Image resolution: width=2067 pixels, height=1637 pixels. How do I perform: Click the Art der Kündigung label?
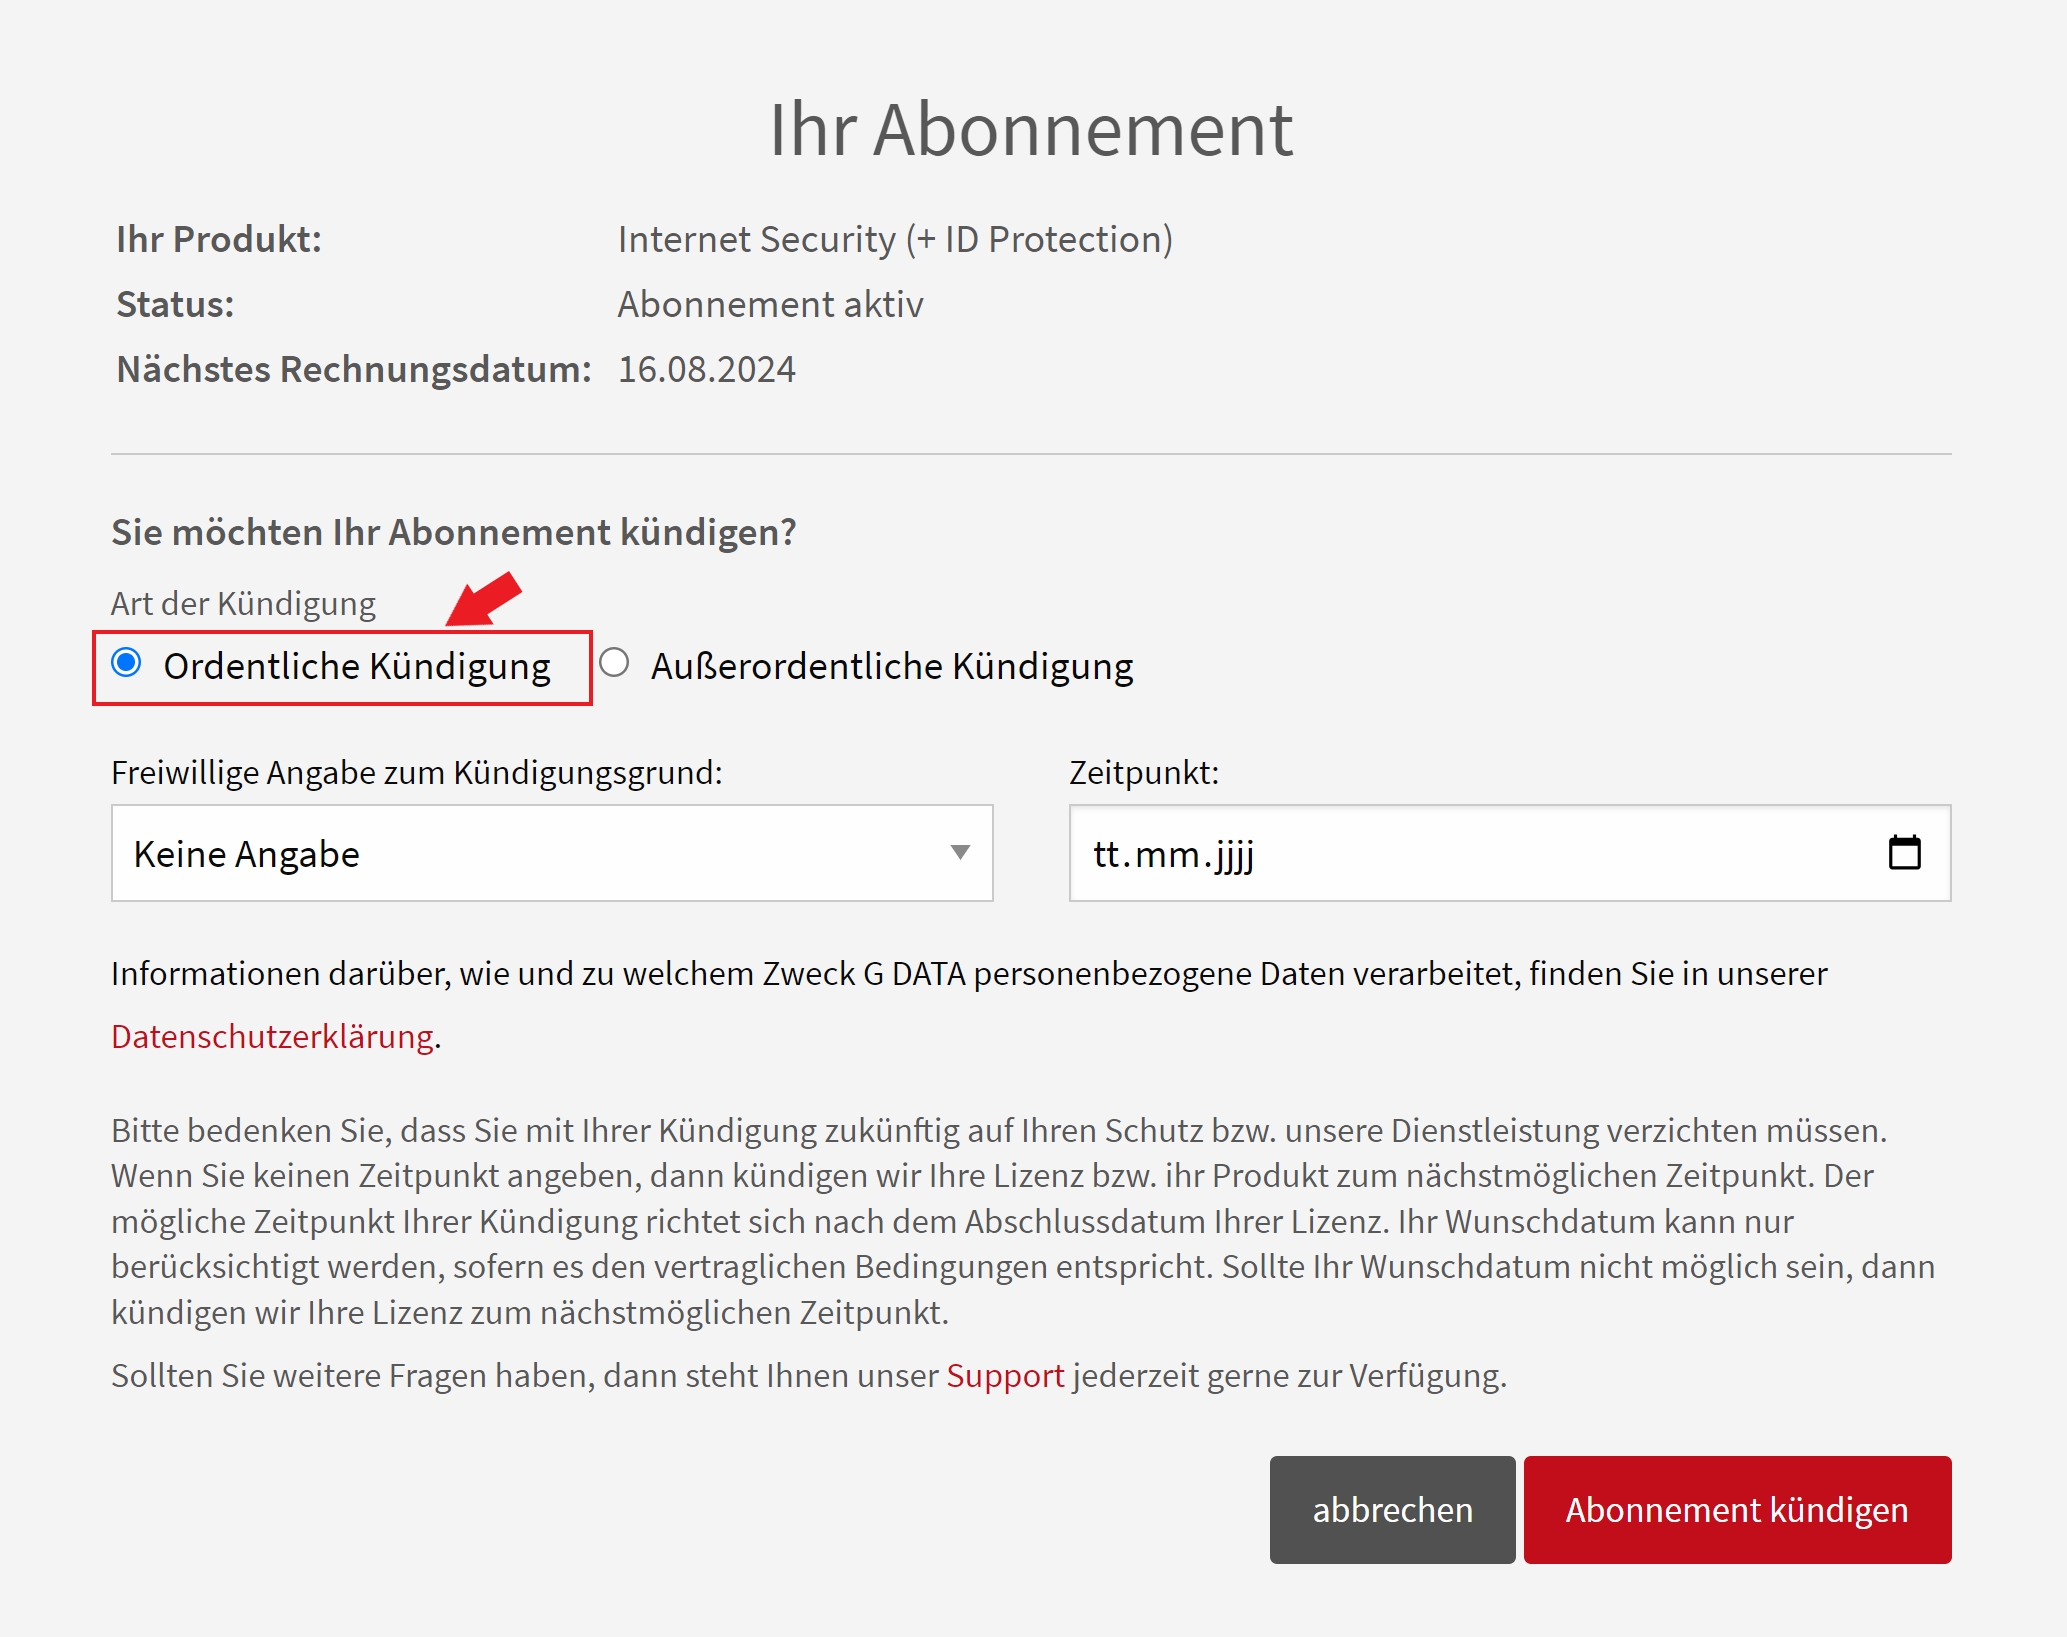[x=243, y=604]
